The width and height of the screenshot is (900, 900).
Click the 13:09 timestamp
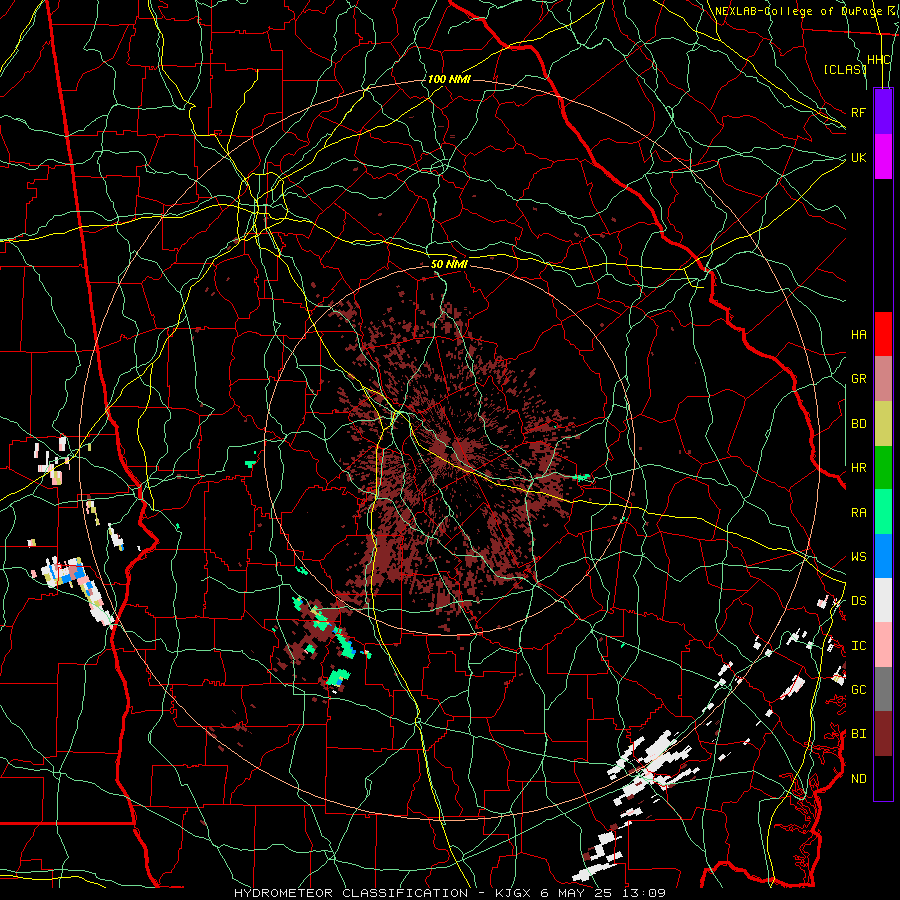(646, 893)
